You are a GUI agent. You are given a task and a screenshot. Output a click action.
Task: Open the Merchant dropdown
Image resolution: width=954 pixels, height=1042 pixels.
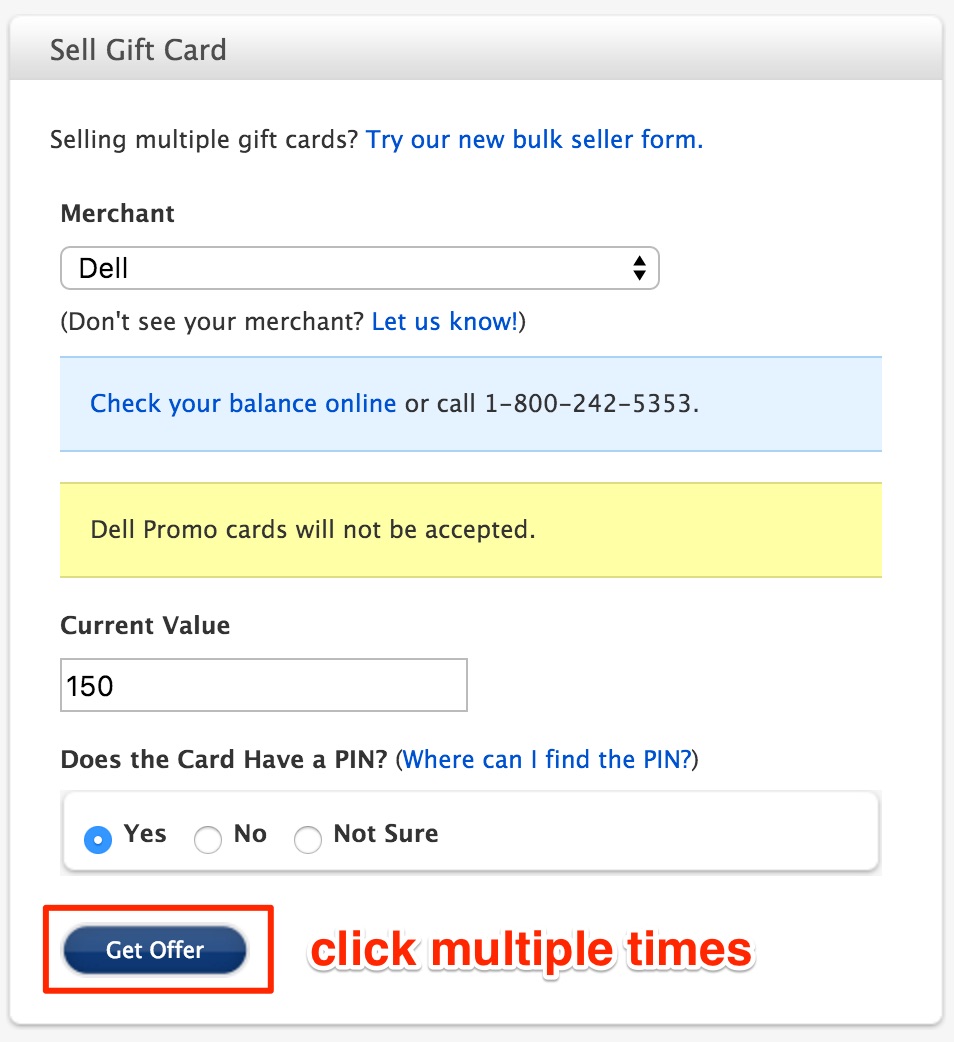(x=360, y=268)
